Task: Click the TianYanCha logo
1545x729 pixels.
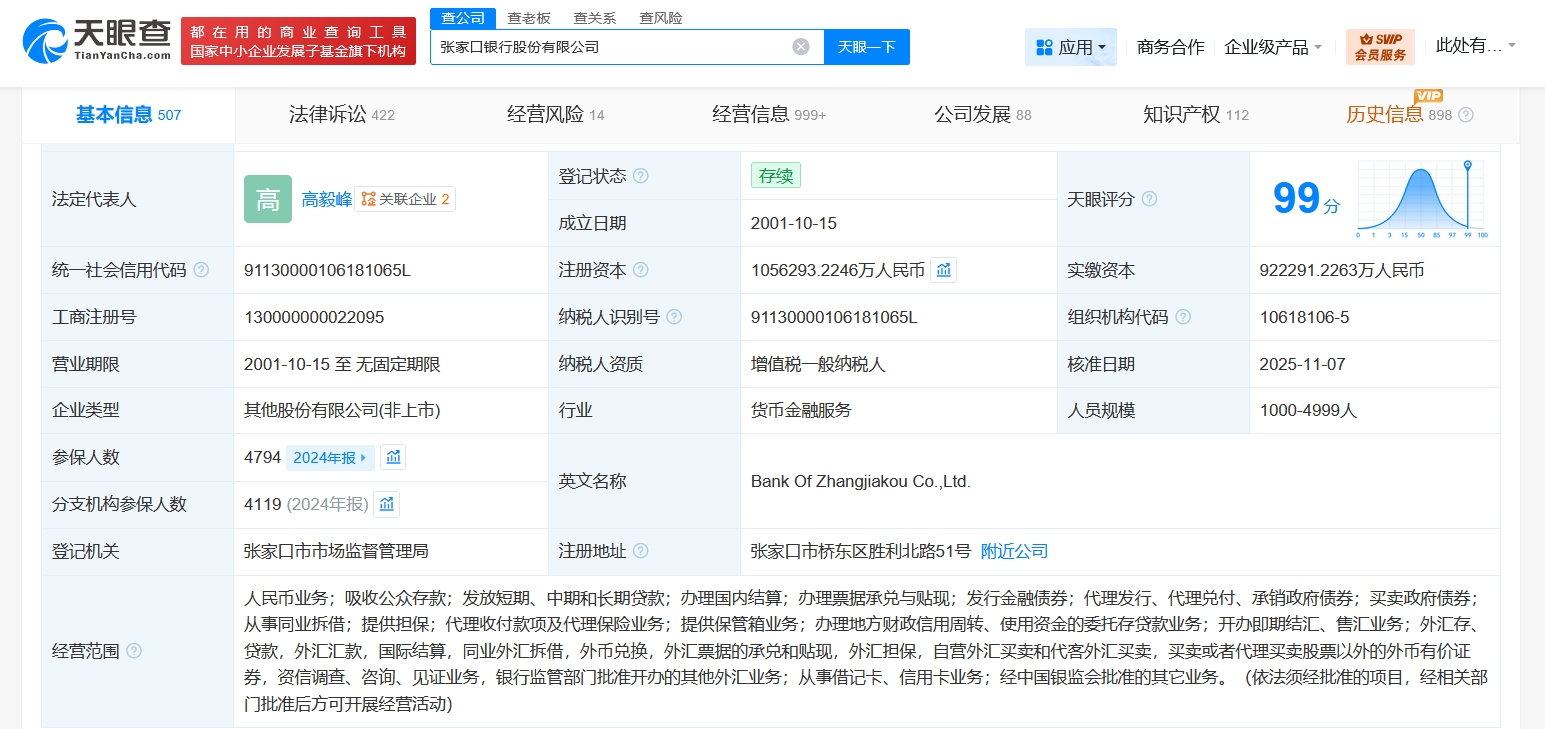Action: (x=97, y=41)
